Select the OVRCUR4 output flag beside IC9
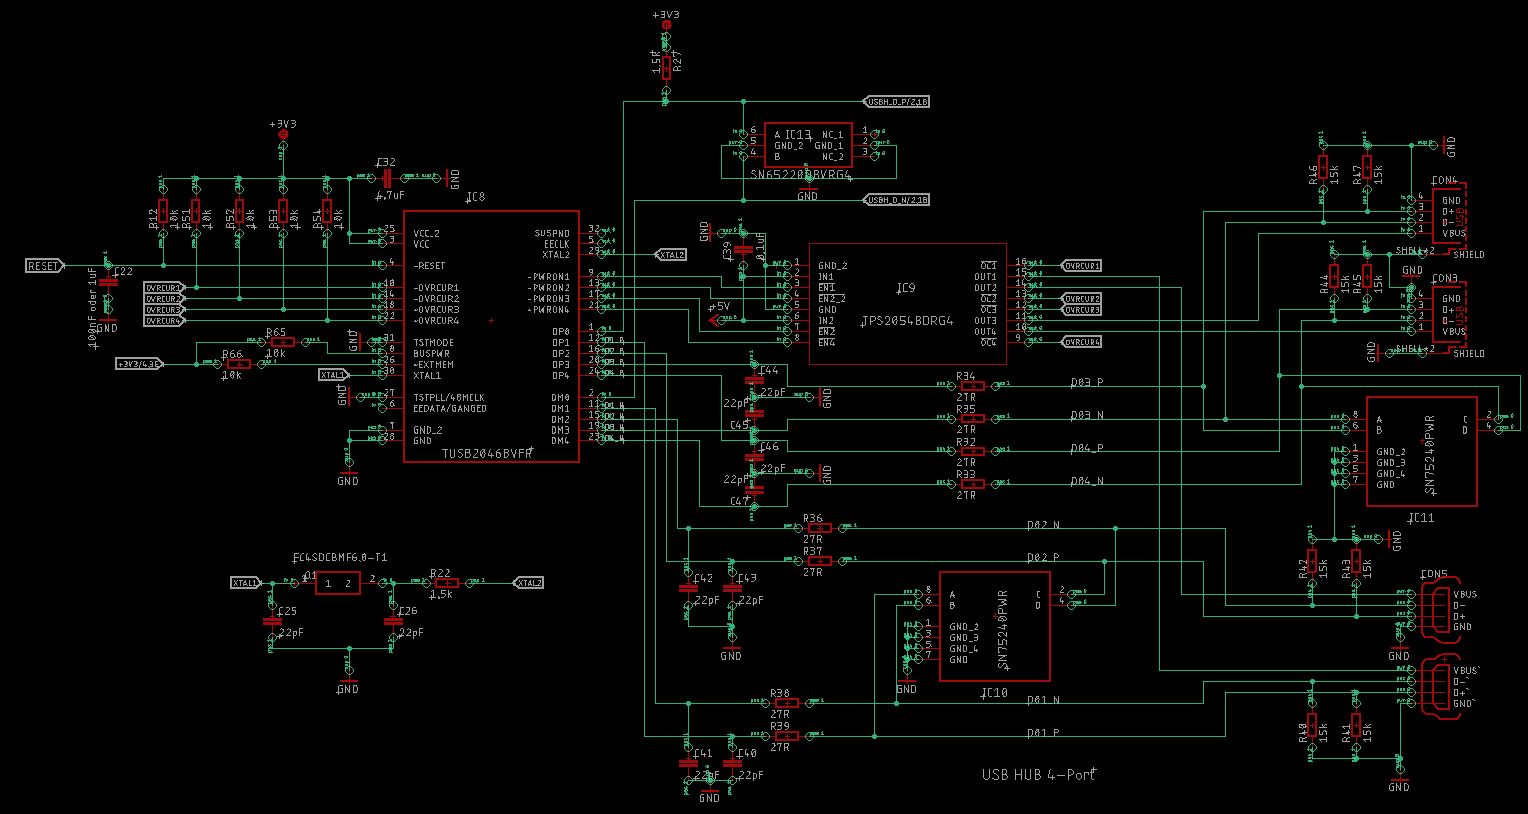 (1084, 340)
